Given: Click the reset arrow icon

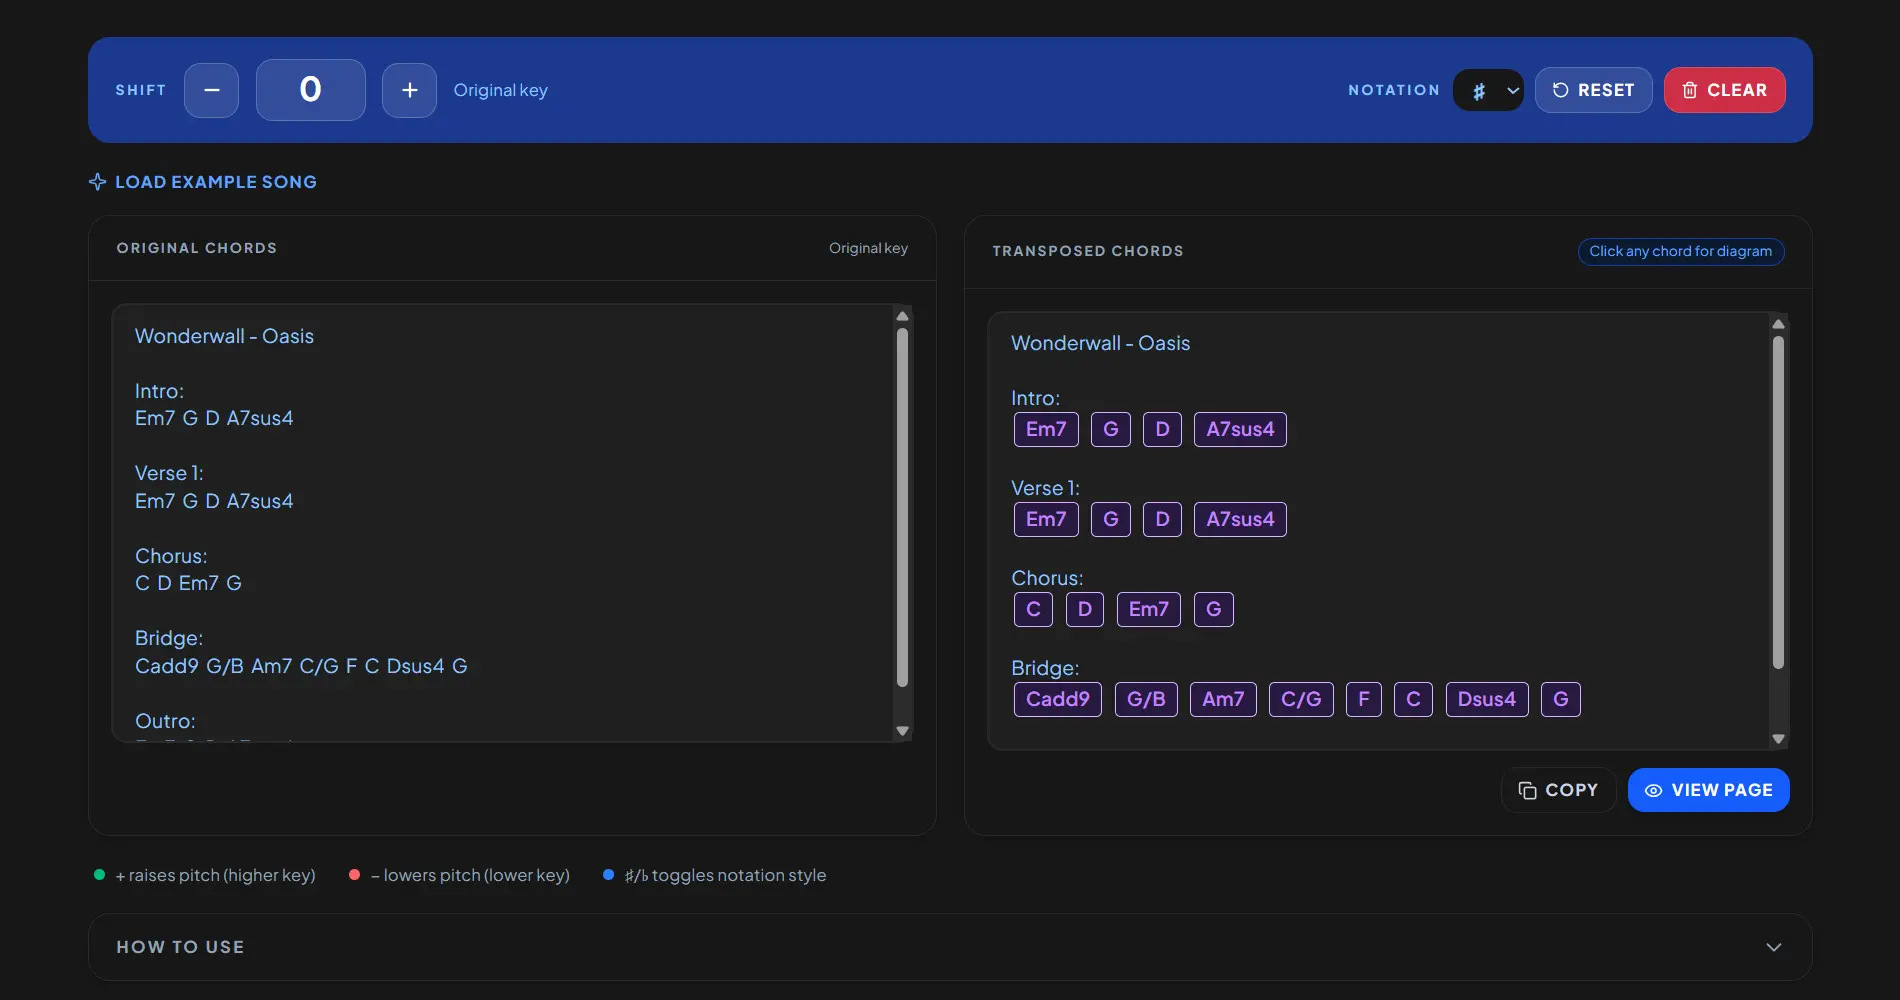Looking at the screenshot, I should (1560, 90).
